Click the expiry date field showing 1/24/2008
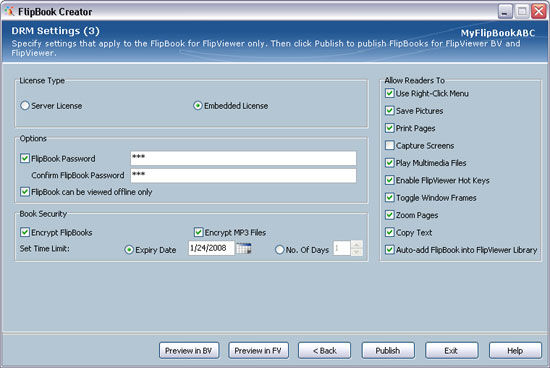This screenshot has height=368, width=550. click(x=211, y=248)
